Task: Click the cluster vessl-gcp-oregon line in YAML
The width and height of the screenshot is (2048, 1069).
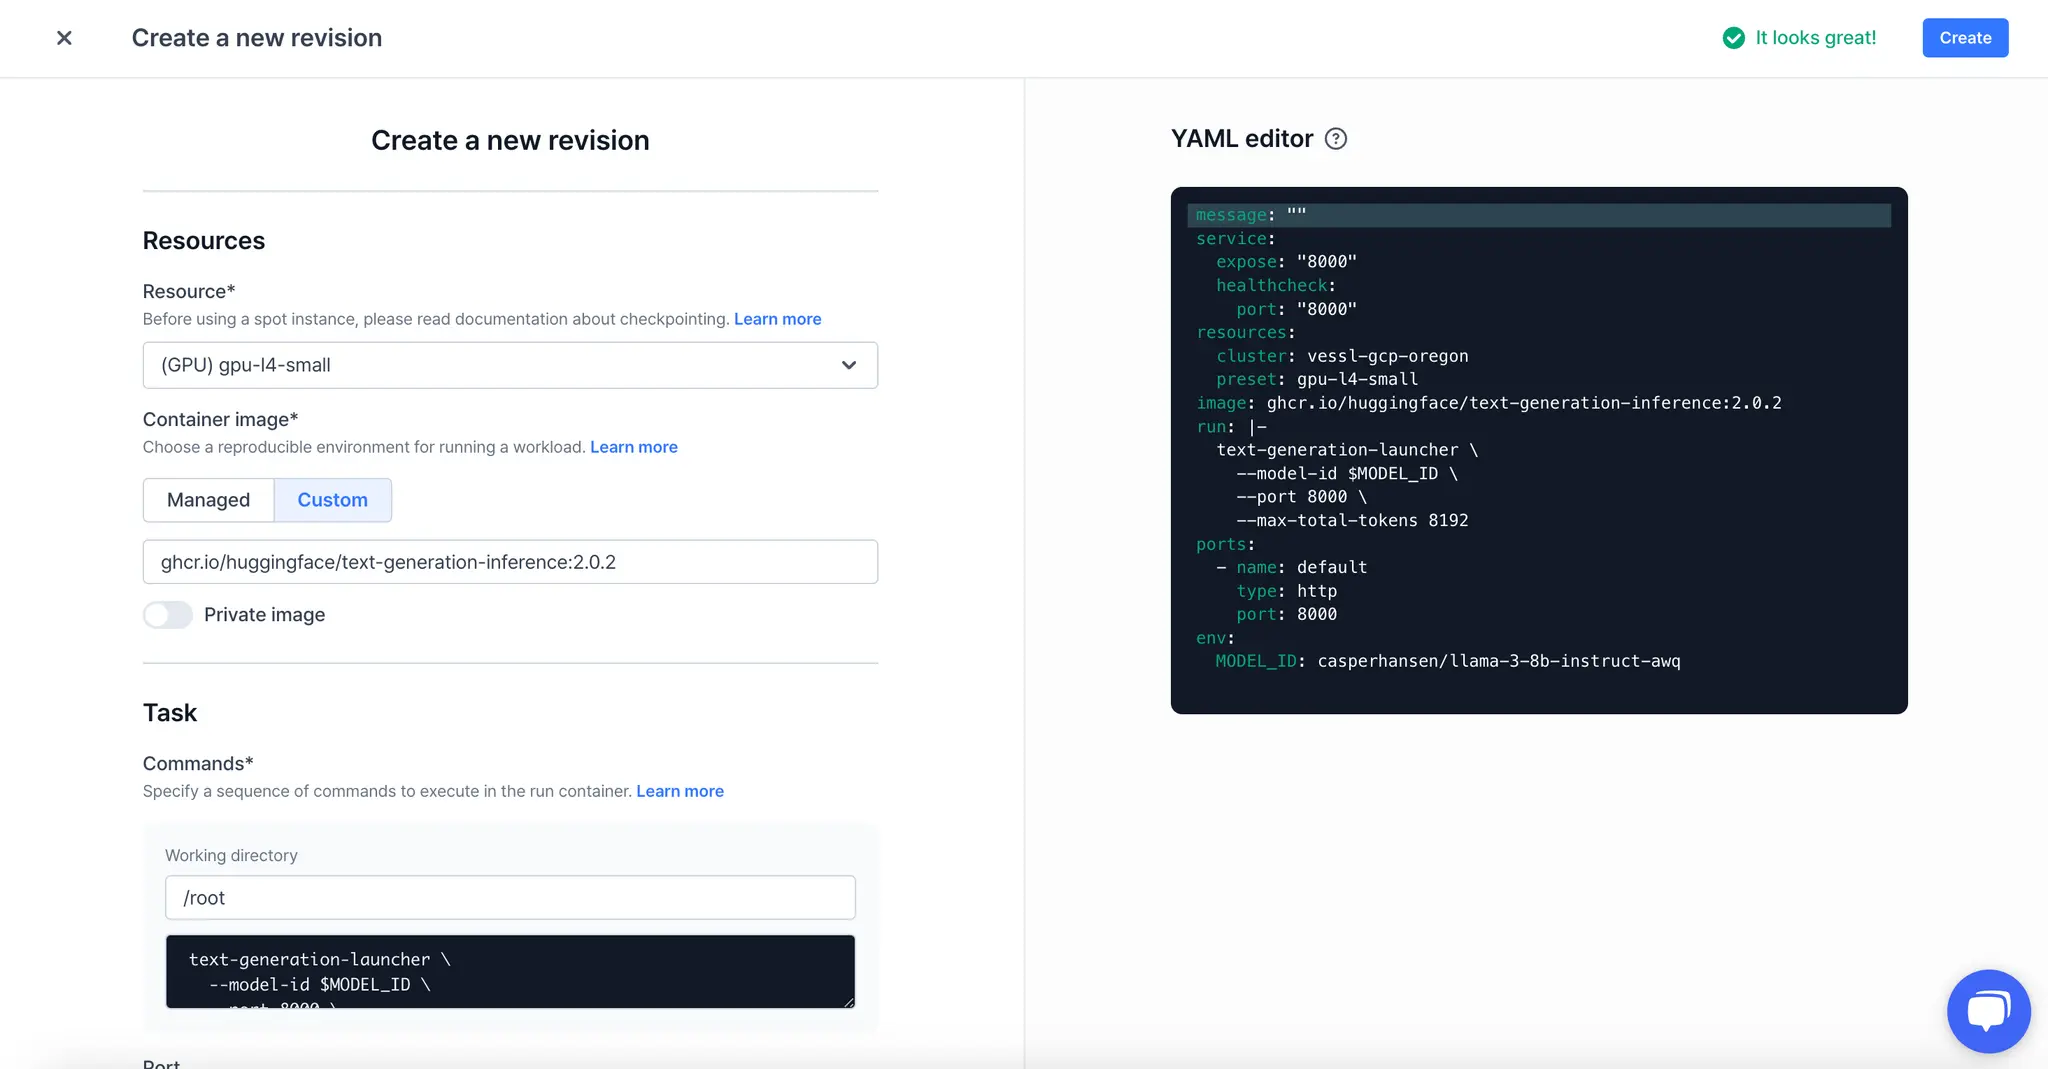Action: [x=1342, y=356]
